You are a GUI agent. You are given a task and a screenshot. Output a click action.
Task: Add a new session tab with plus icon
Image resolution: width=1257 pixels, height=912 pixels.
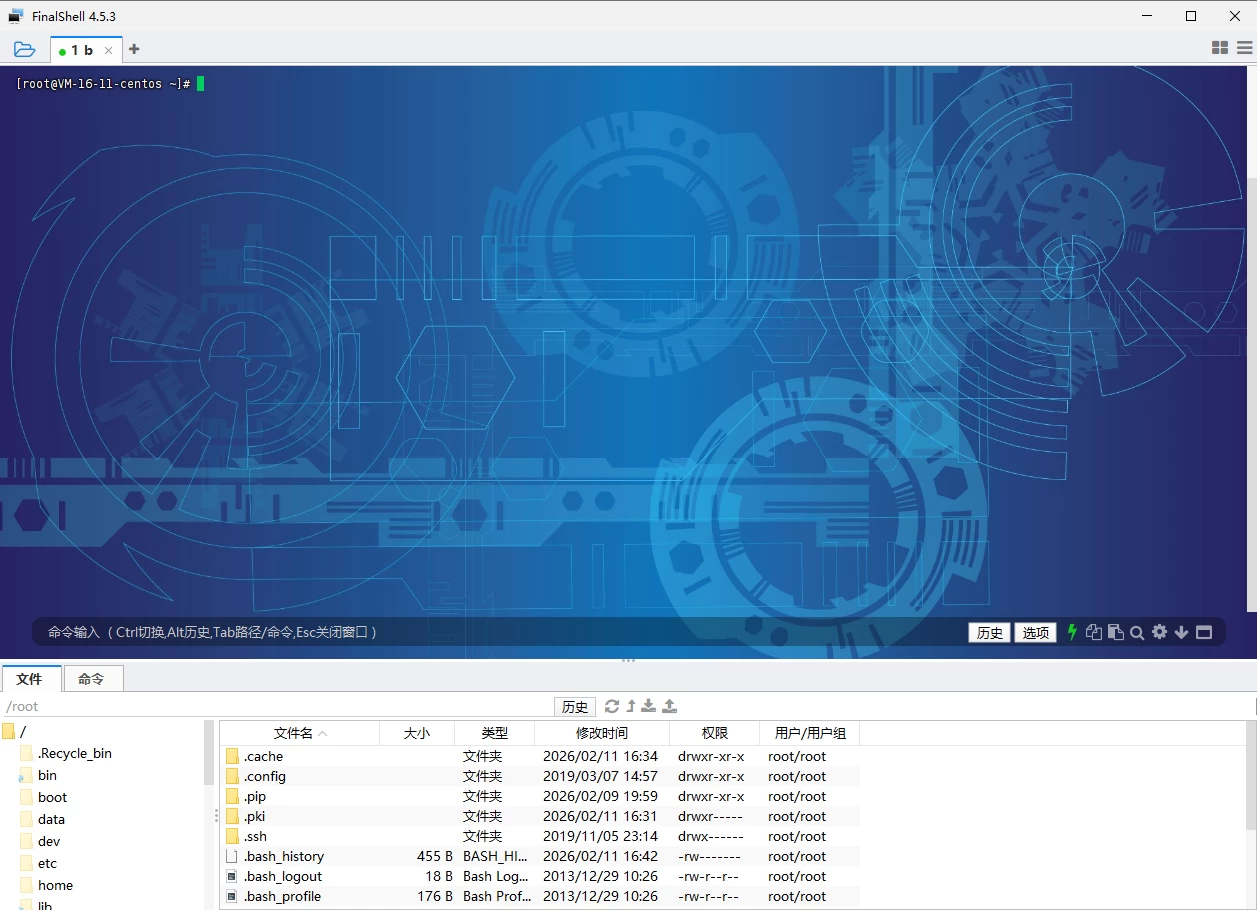pos(134,49)
